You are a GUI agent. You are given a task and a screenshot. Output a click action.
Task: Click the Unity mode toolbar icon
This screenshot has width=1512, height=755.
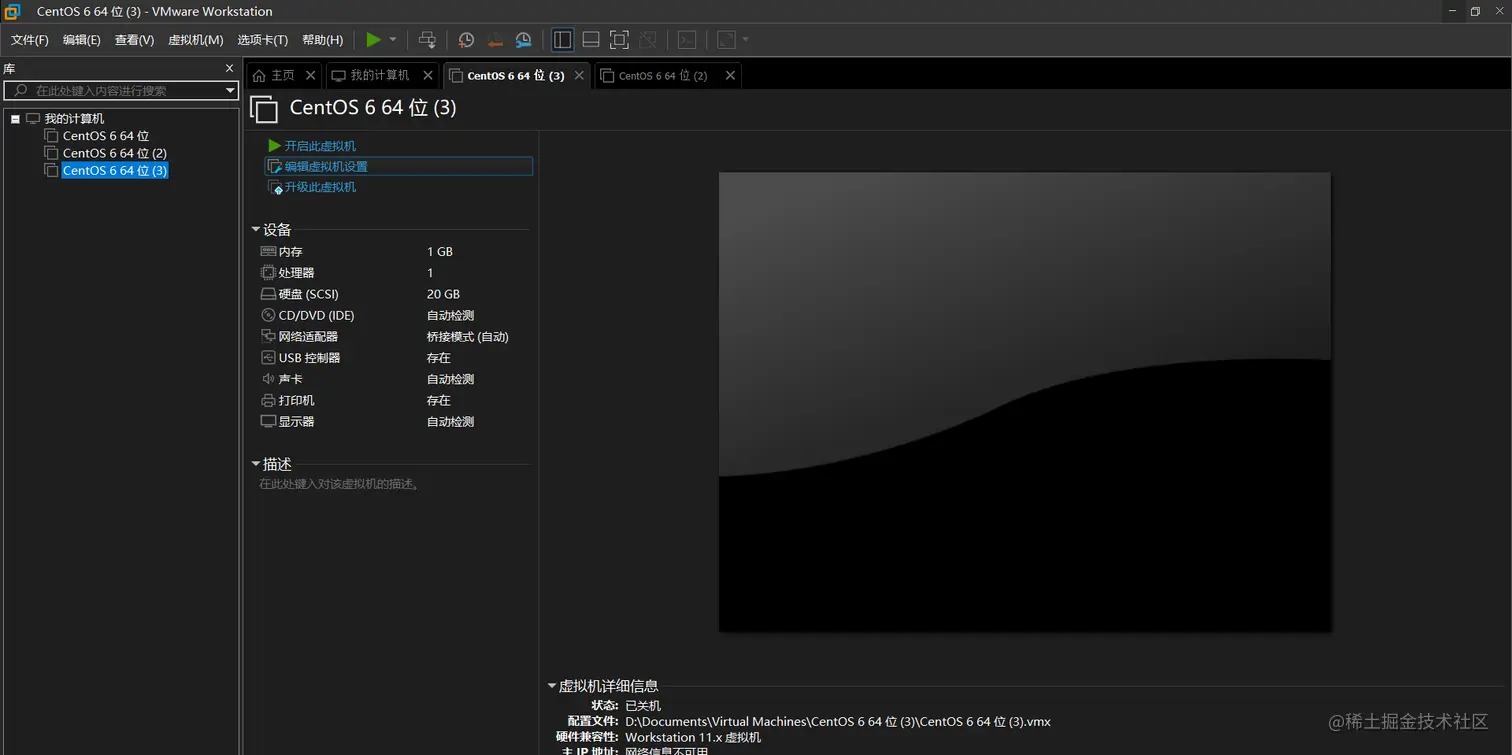[648, 40]
